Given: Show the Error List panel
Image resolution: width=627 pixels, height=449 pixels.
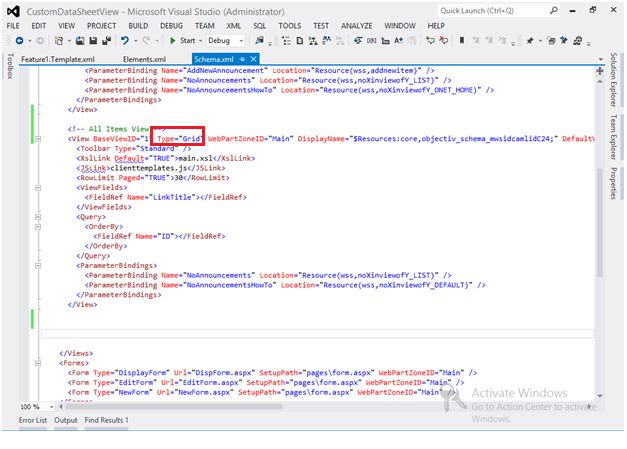Looking at the screenshot, I should point(33,420).
